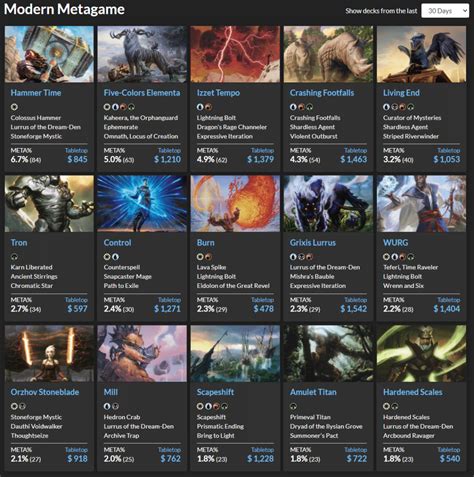Click the black mana symbol under Orzhov Stoneblade

point(22,406)
